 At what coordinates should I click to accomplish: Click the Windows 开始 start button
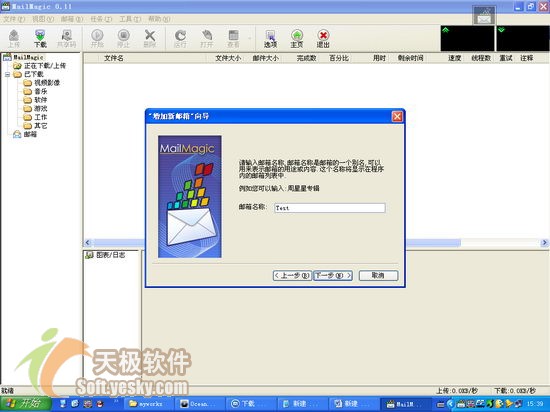pos(25,404)
